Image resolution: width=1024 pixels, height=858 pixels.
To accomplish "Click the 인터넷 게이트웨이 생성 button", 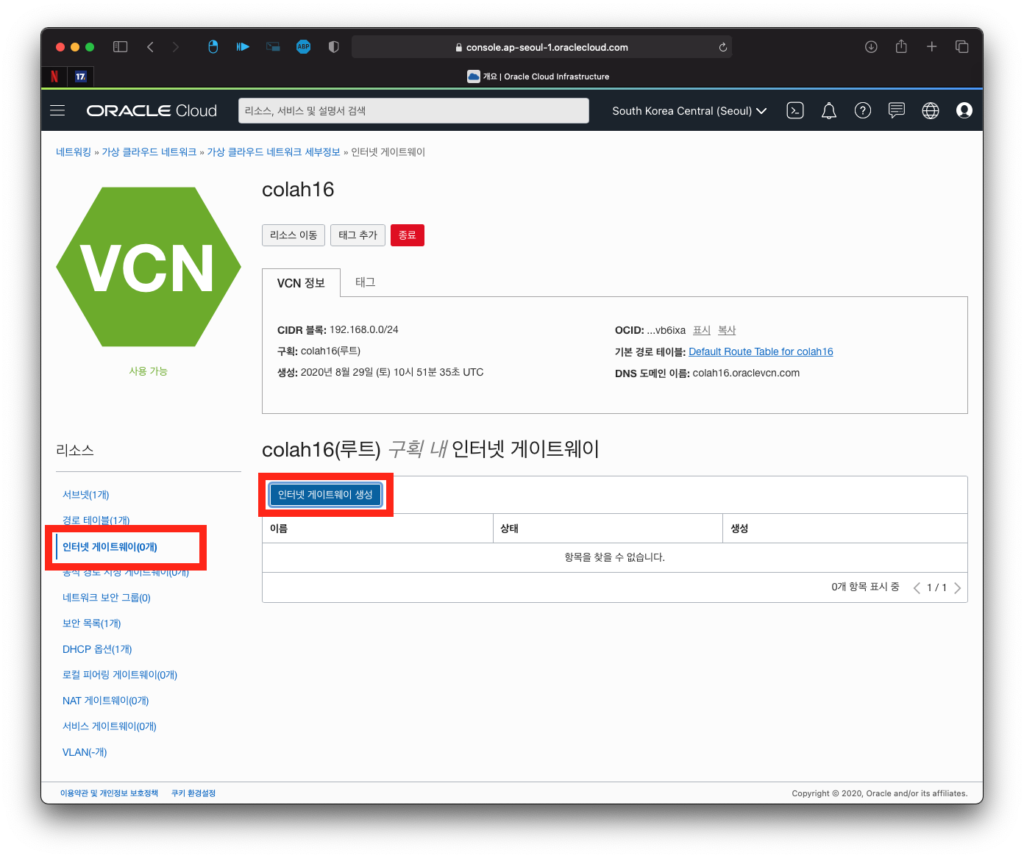I will [325, 495].
